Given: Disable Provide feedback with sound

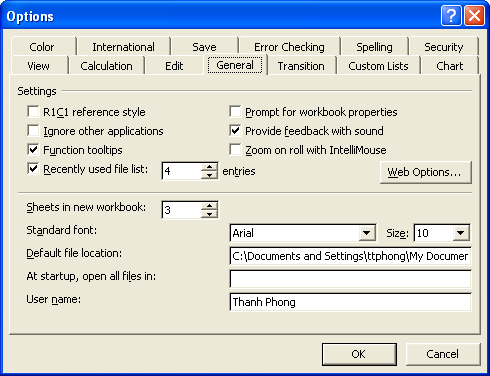Looking at the screenshot, I should tap(235, 130).
